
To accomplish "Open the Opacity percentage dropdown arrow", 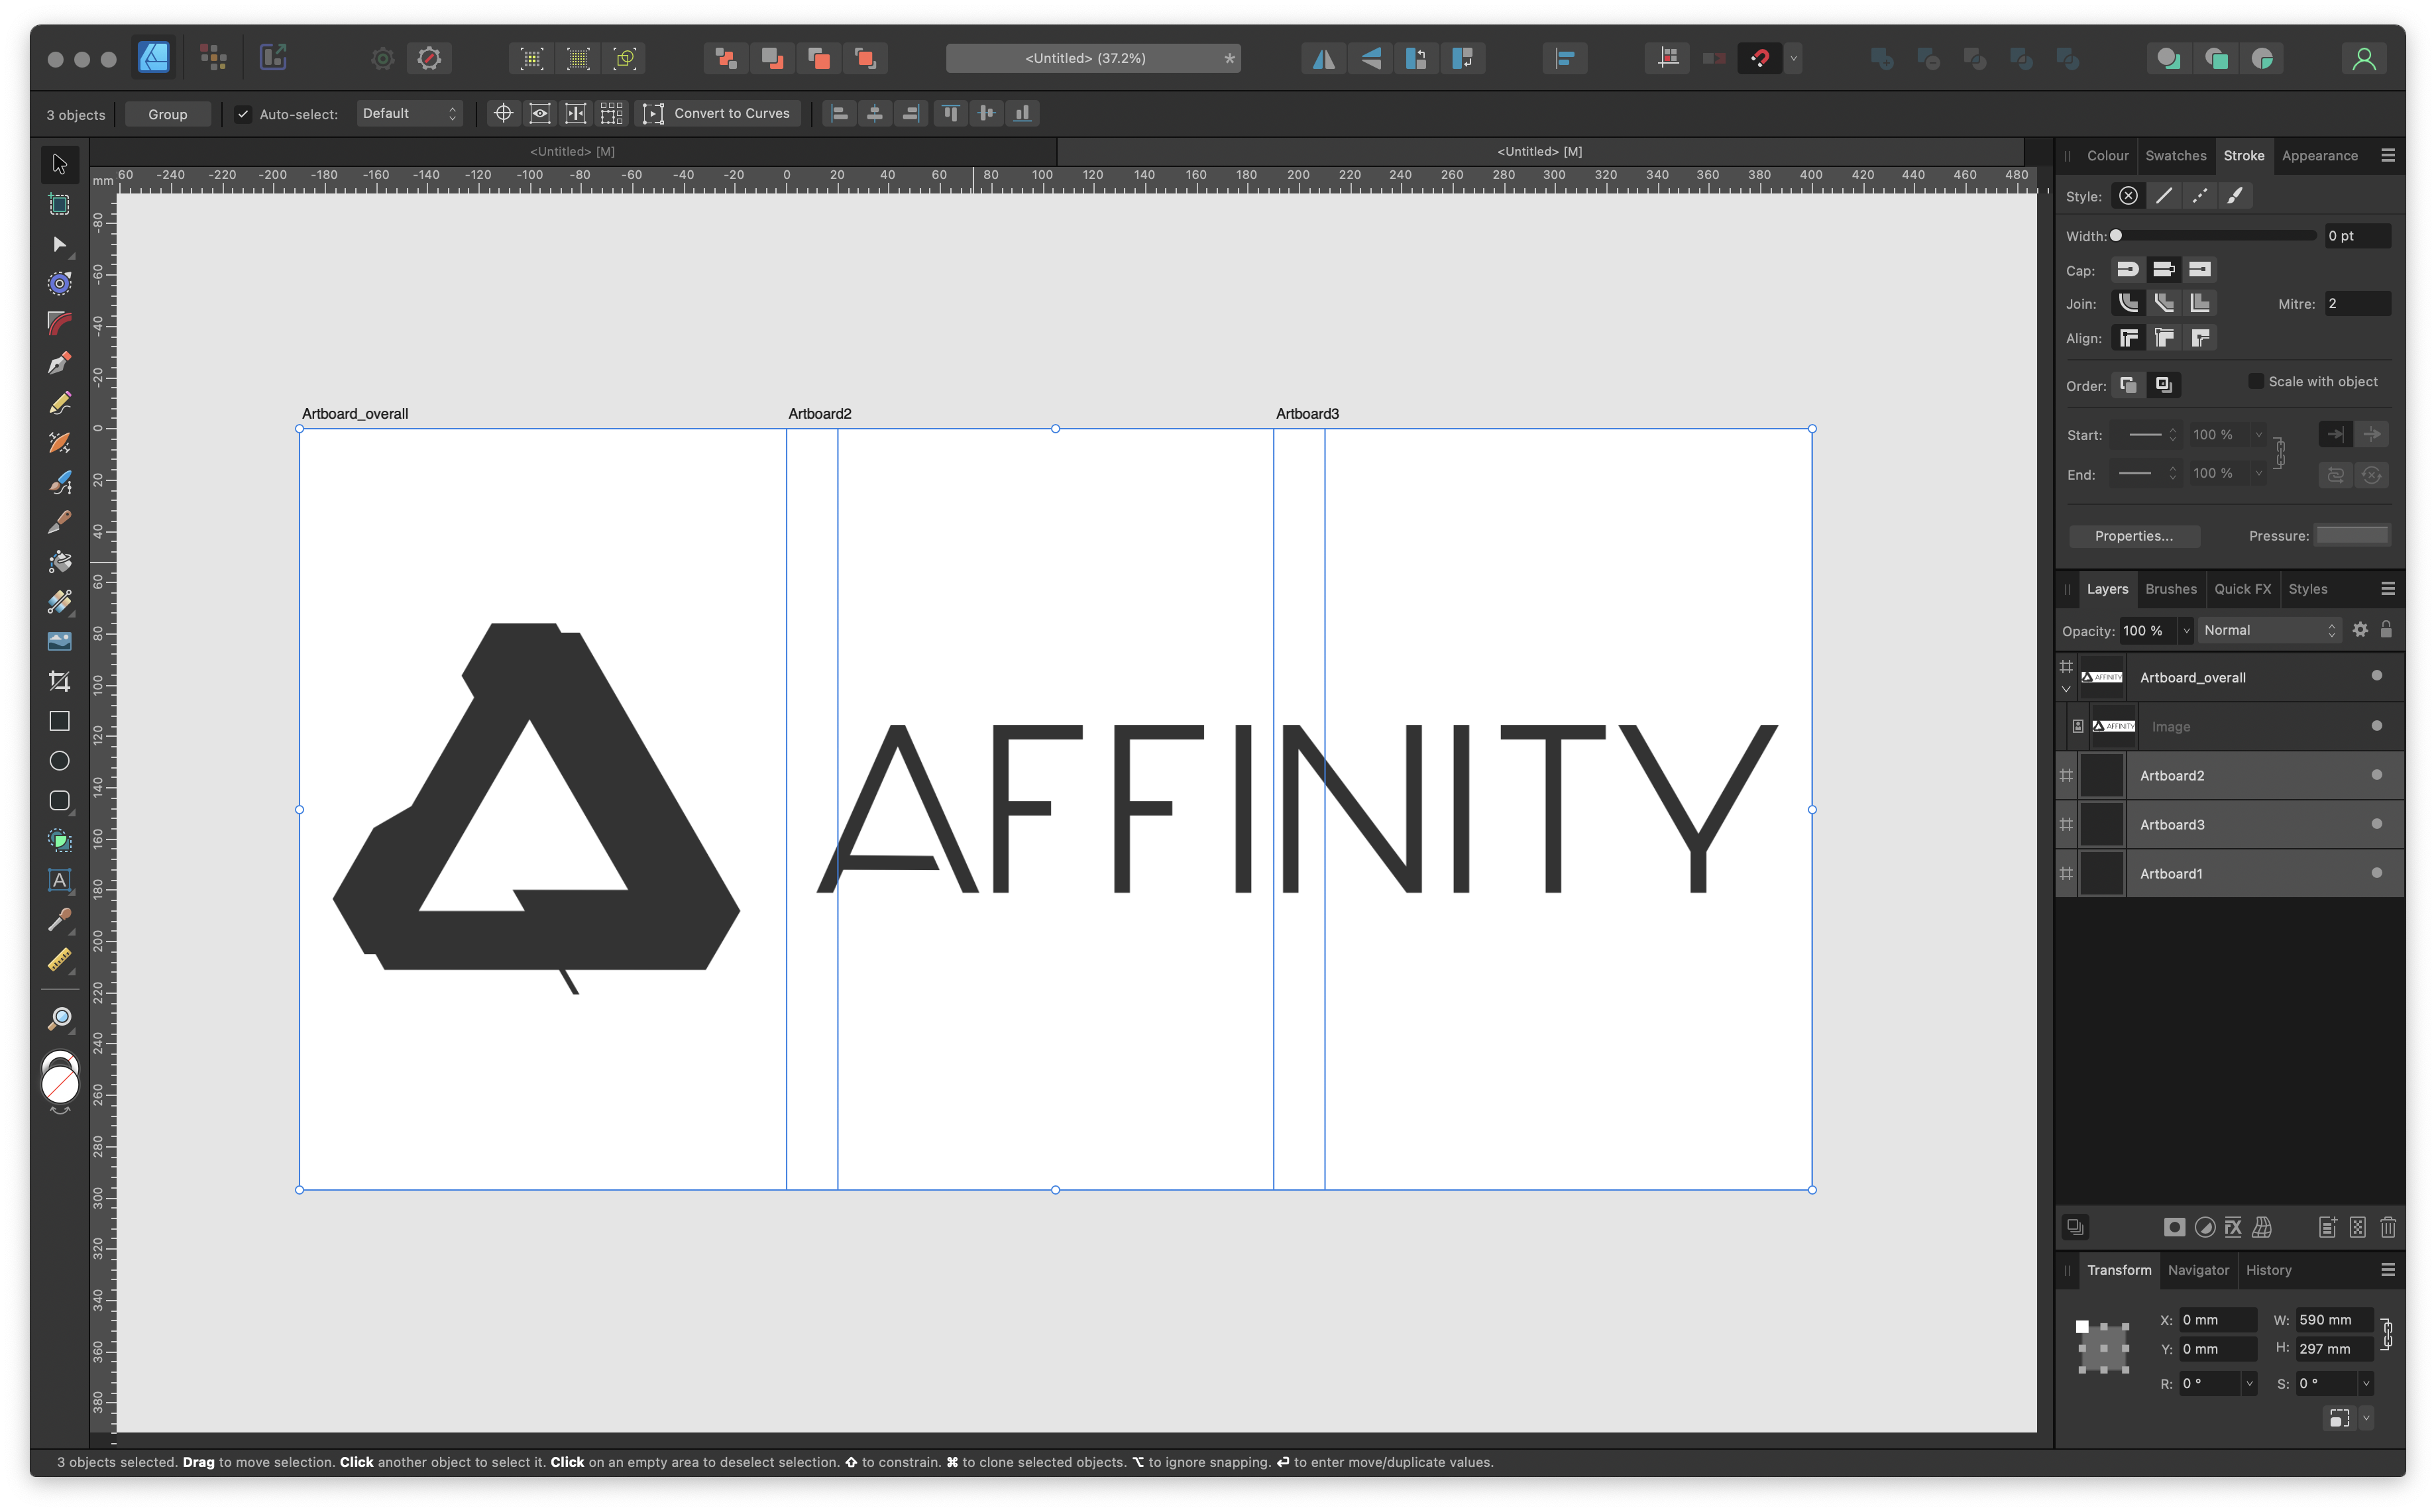I will coord(2186,630).
